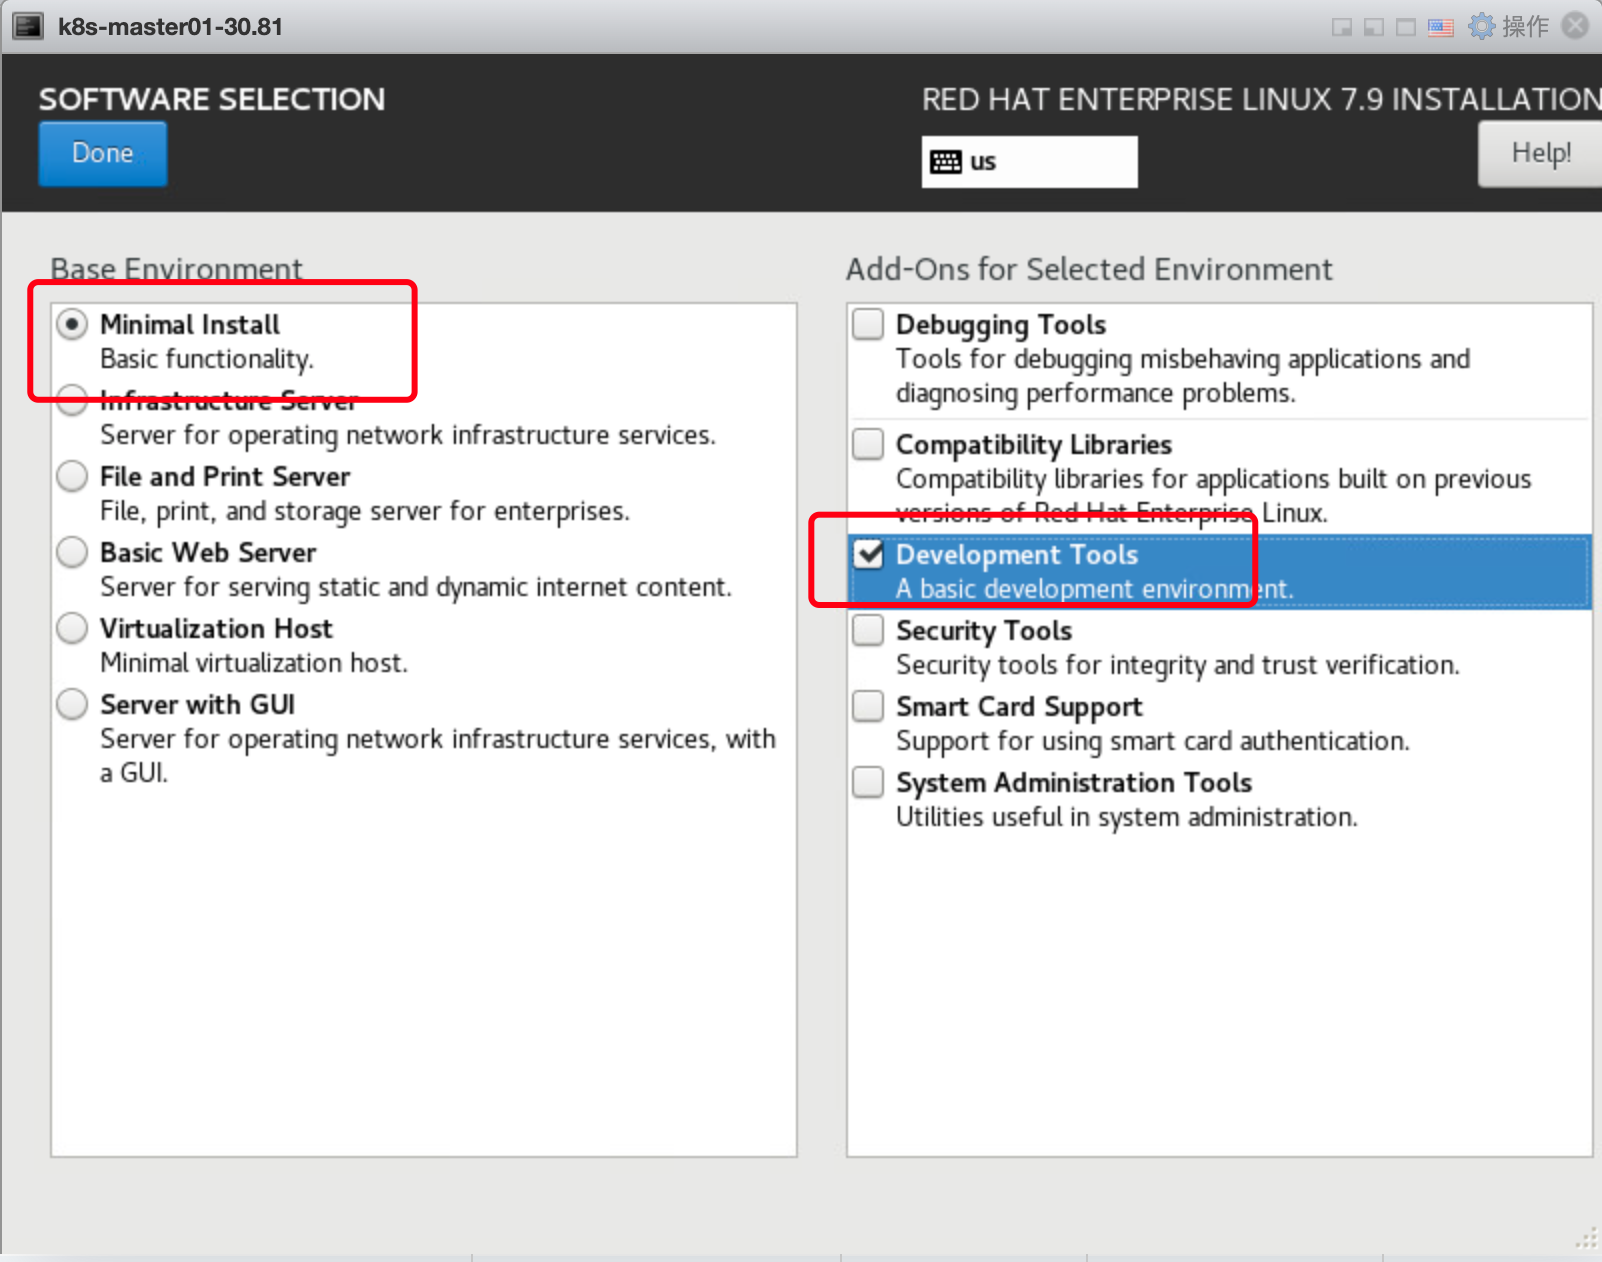Click 'Support for using smart card authentication.' text

point(1153,741)
